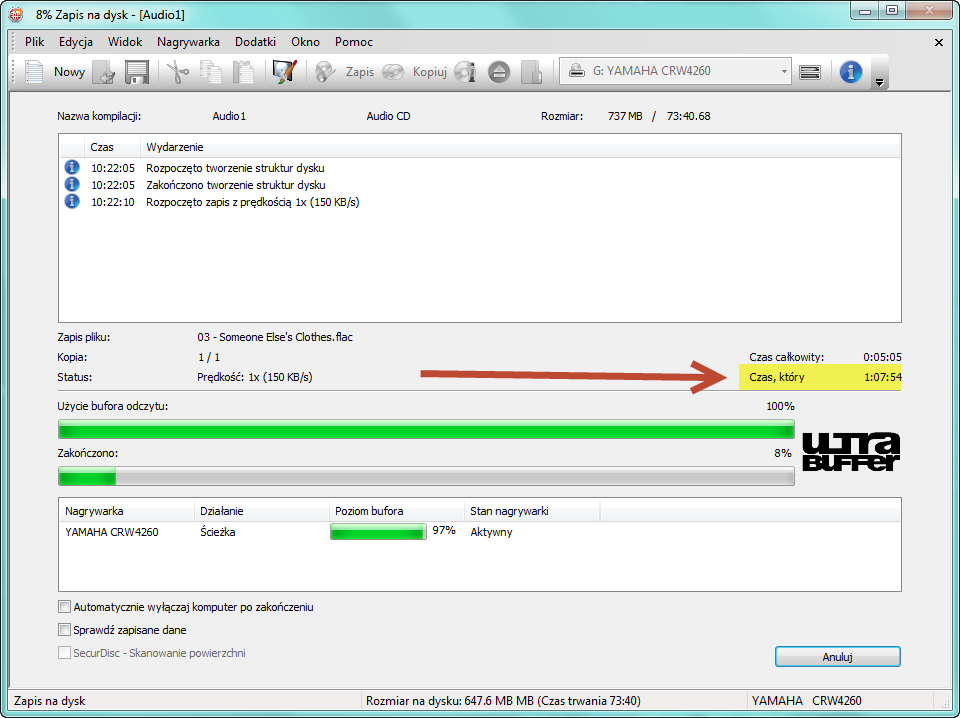The image size is (960, 718).
Task: Click the gray document icon after eject
Action: click(x=531, y=72)
